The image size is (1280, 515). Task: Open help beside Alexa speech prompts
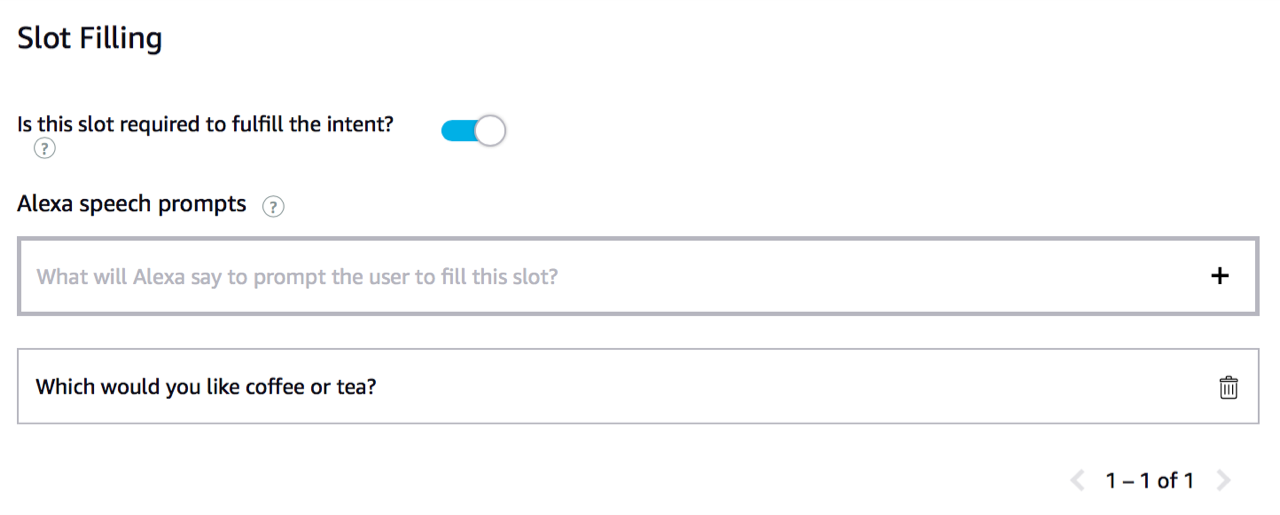tap(273, 206)
